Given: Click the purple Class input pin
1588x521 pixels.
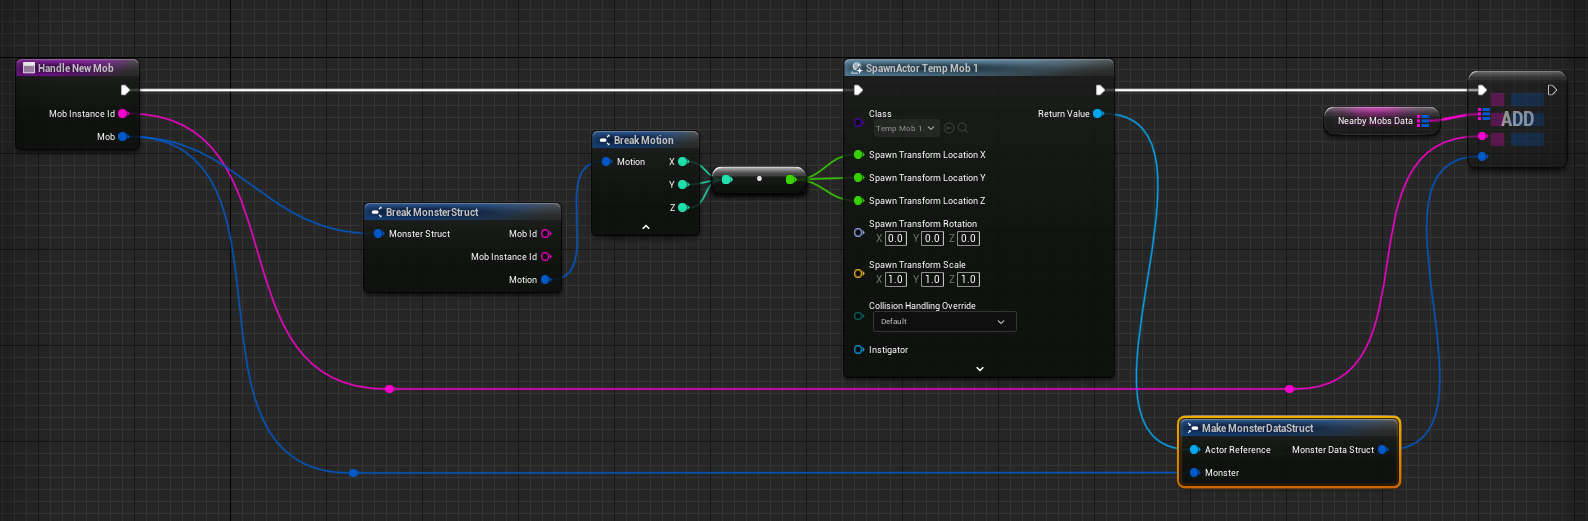Looking at the screenshot, I should (x=859, y=123).
